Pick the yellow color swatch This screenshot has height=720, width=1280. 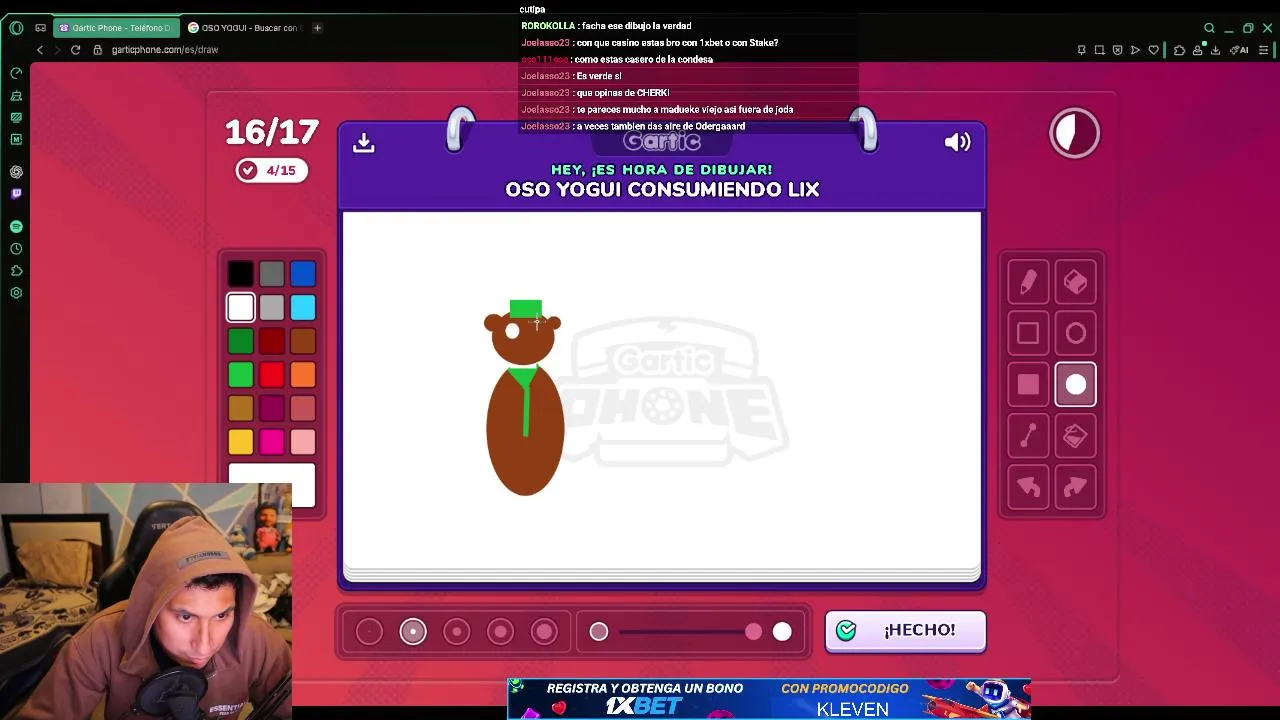point(240,442)
